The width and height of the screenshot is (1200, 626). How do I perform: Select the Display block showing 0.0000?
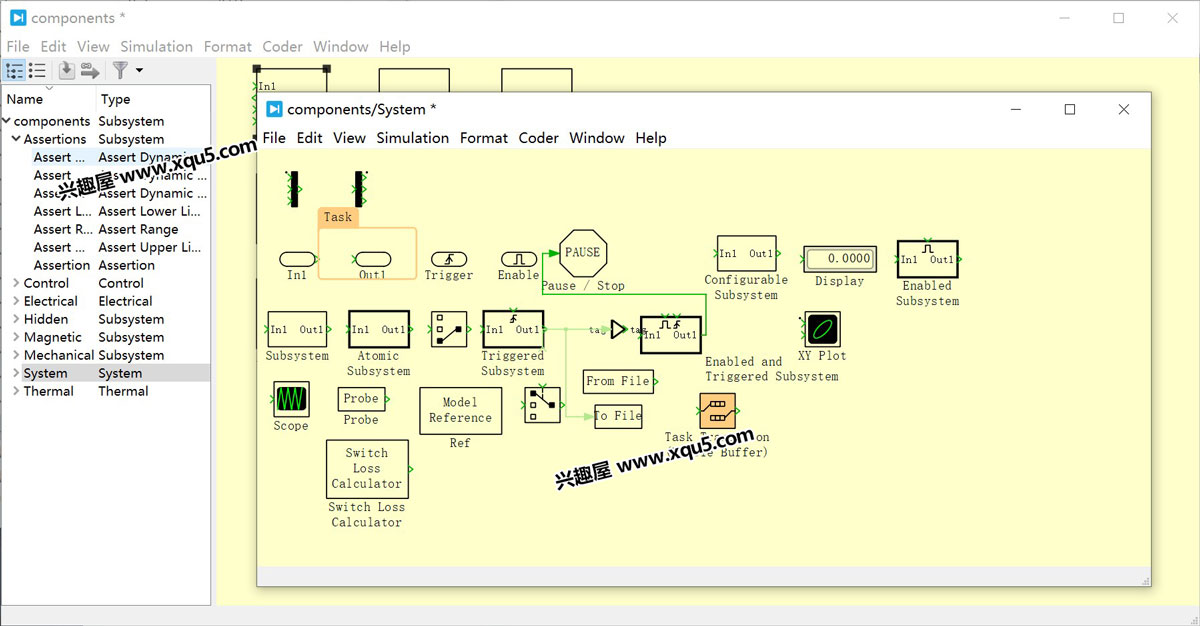pyautogui.click(x=840, y=258)
